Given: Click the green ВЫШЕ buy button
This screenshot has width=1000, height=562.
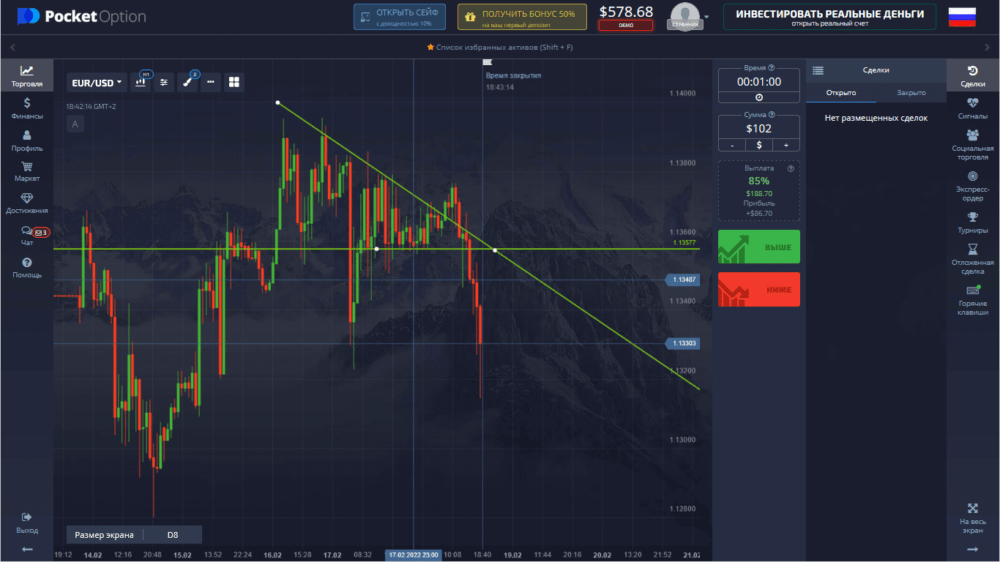Looking at the screenshot, I should pyautogui.click(x=759, y=247).
